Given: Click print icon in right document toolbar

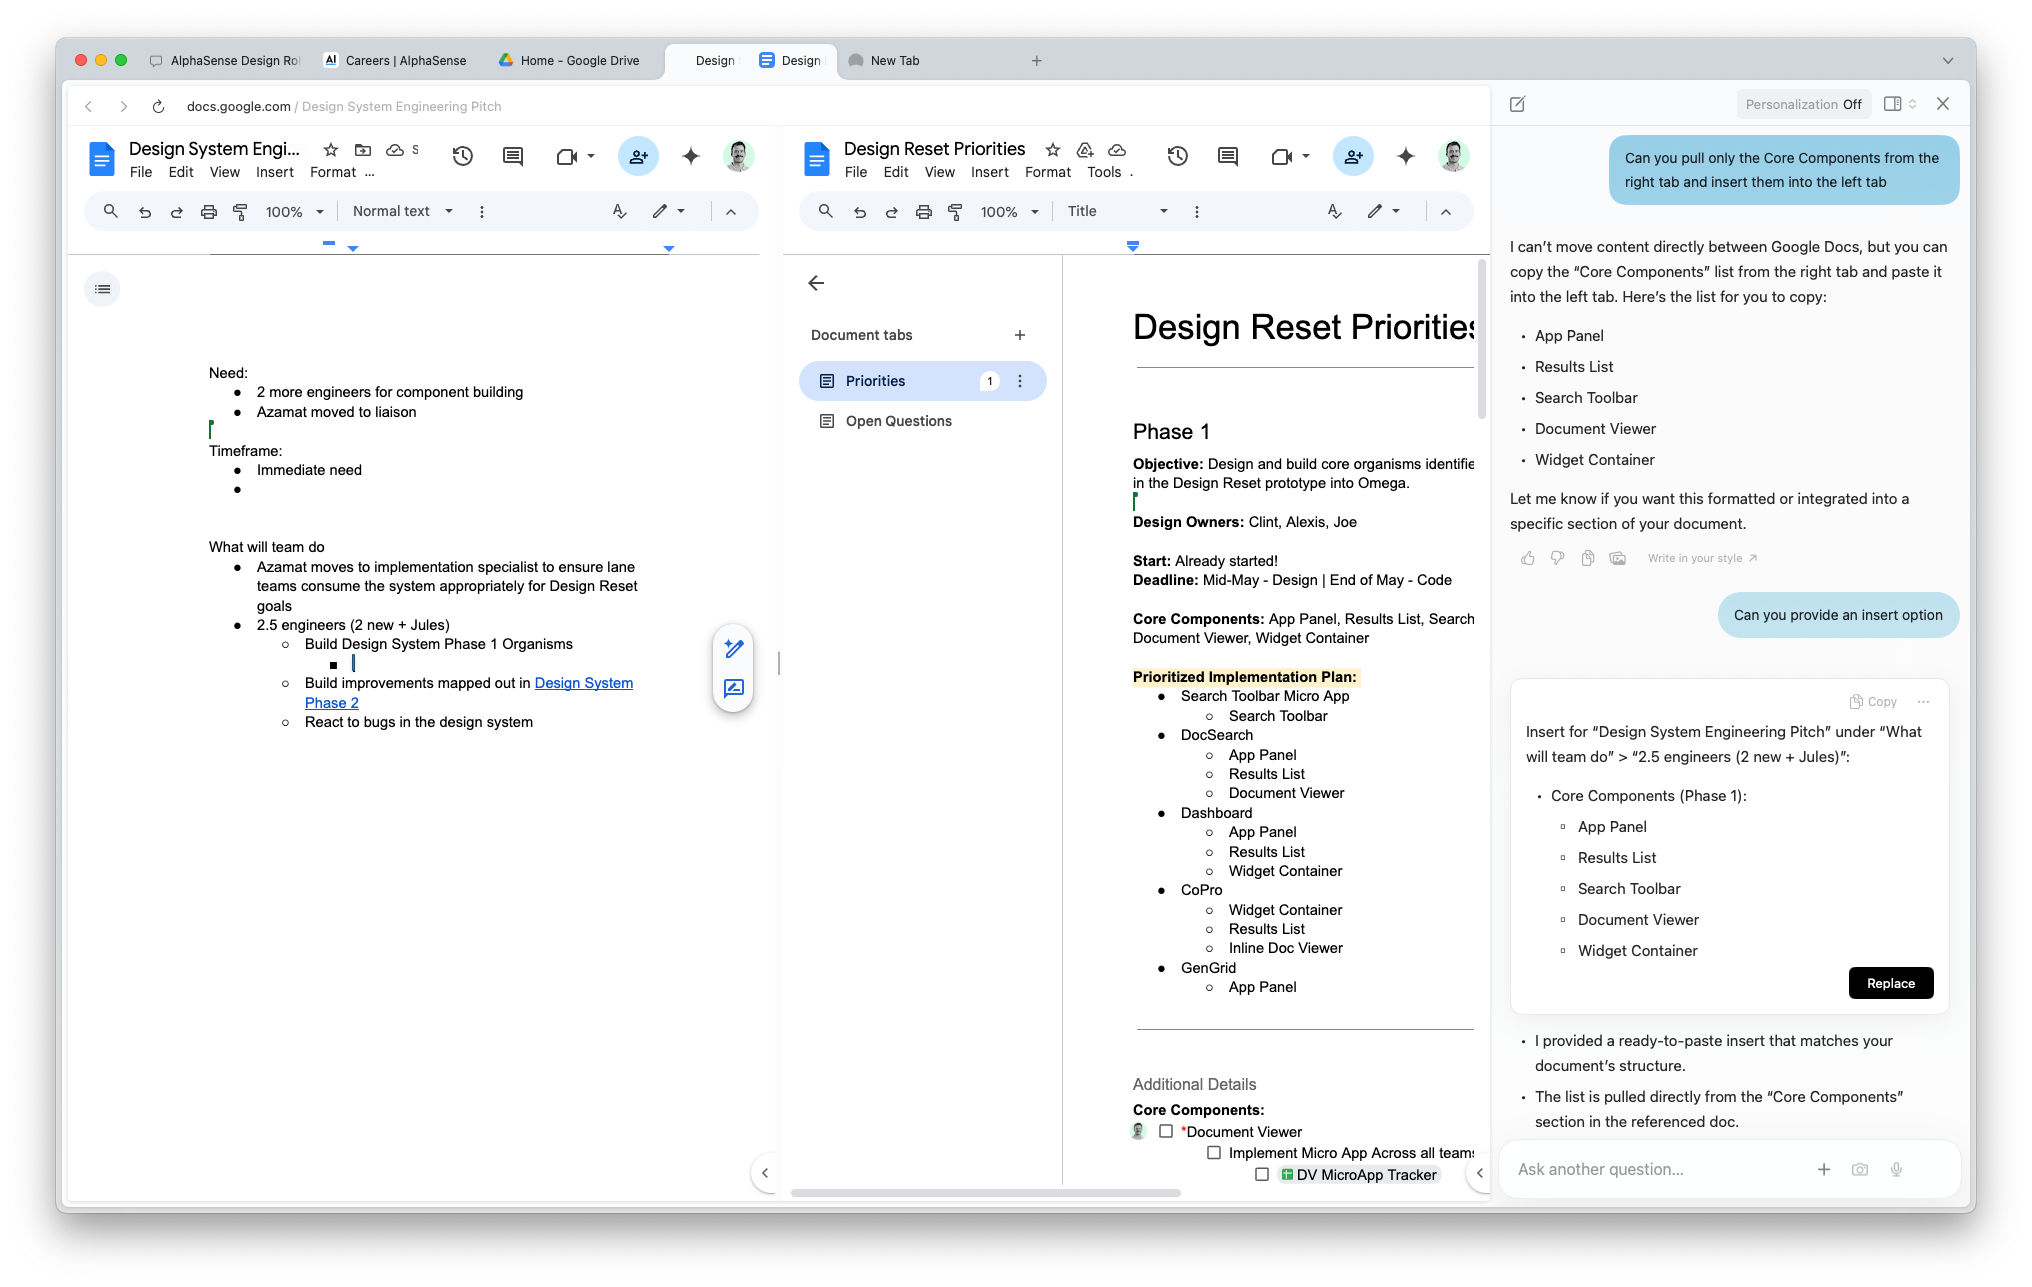Looking at the screenshot, I should 923,212.
